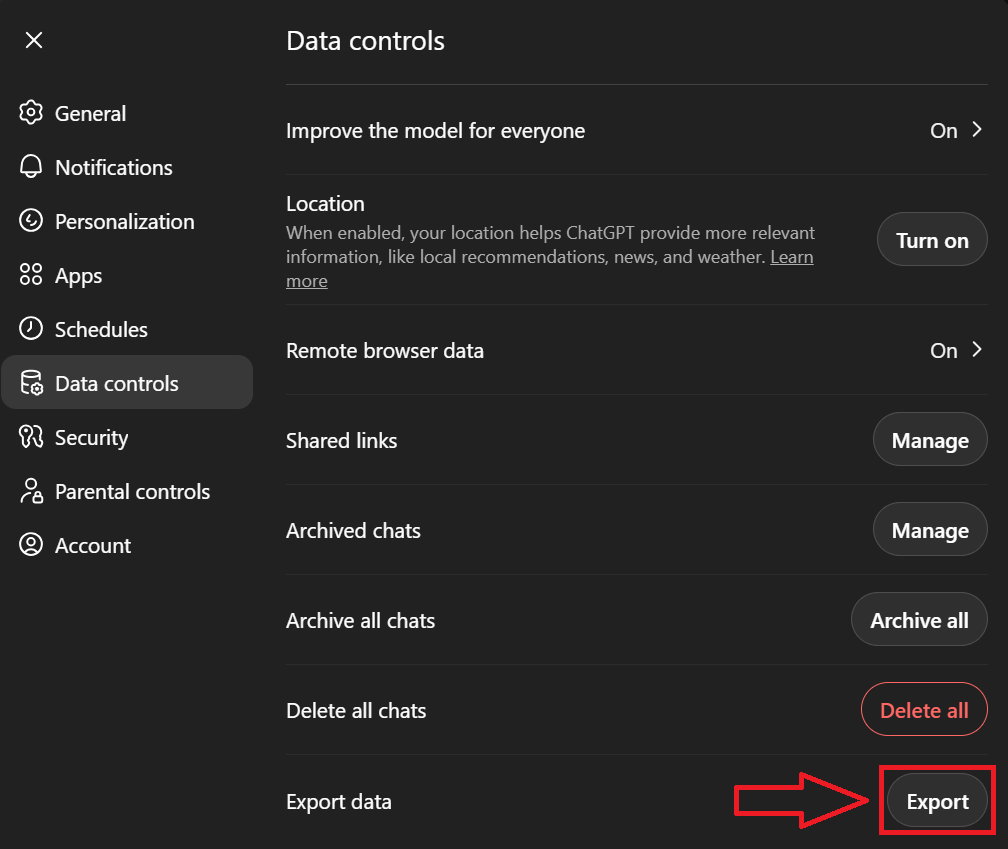Click the Data controls database icon
This screenshot has width=1008, height=849.
coord(31,382)
